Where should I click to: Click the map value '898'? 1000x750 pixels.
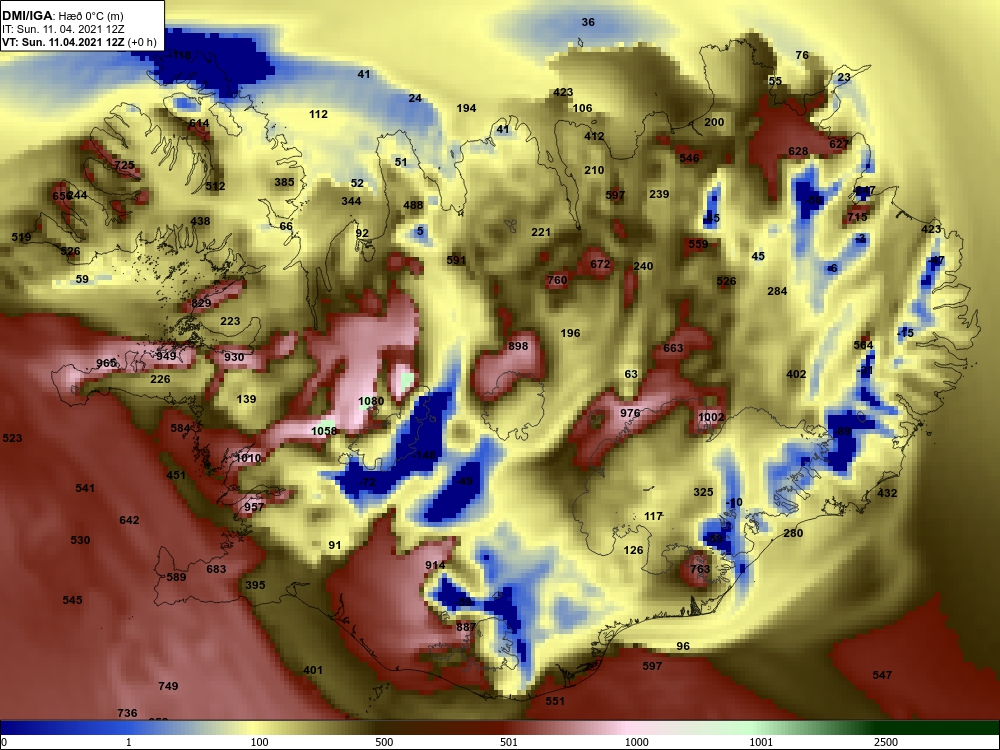pyautogui.click(x=518, y=346)
